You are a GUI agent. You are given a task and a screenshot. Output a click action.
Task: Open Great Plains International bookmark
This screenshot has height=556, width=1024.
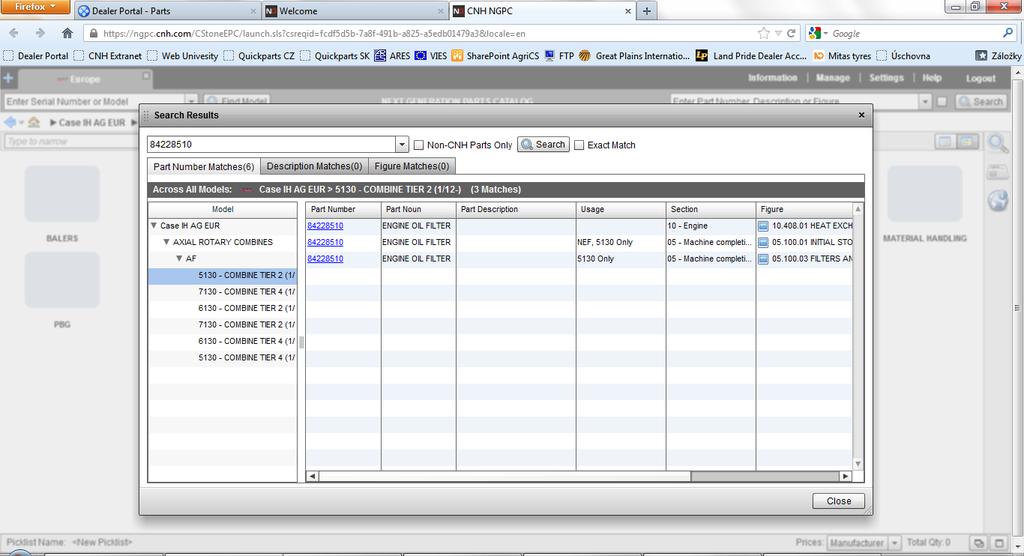click(634, 56)
